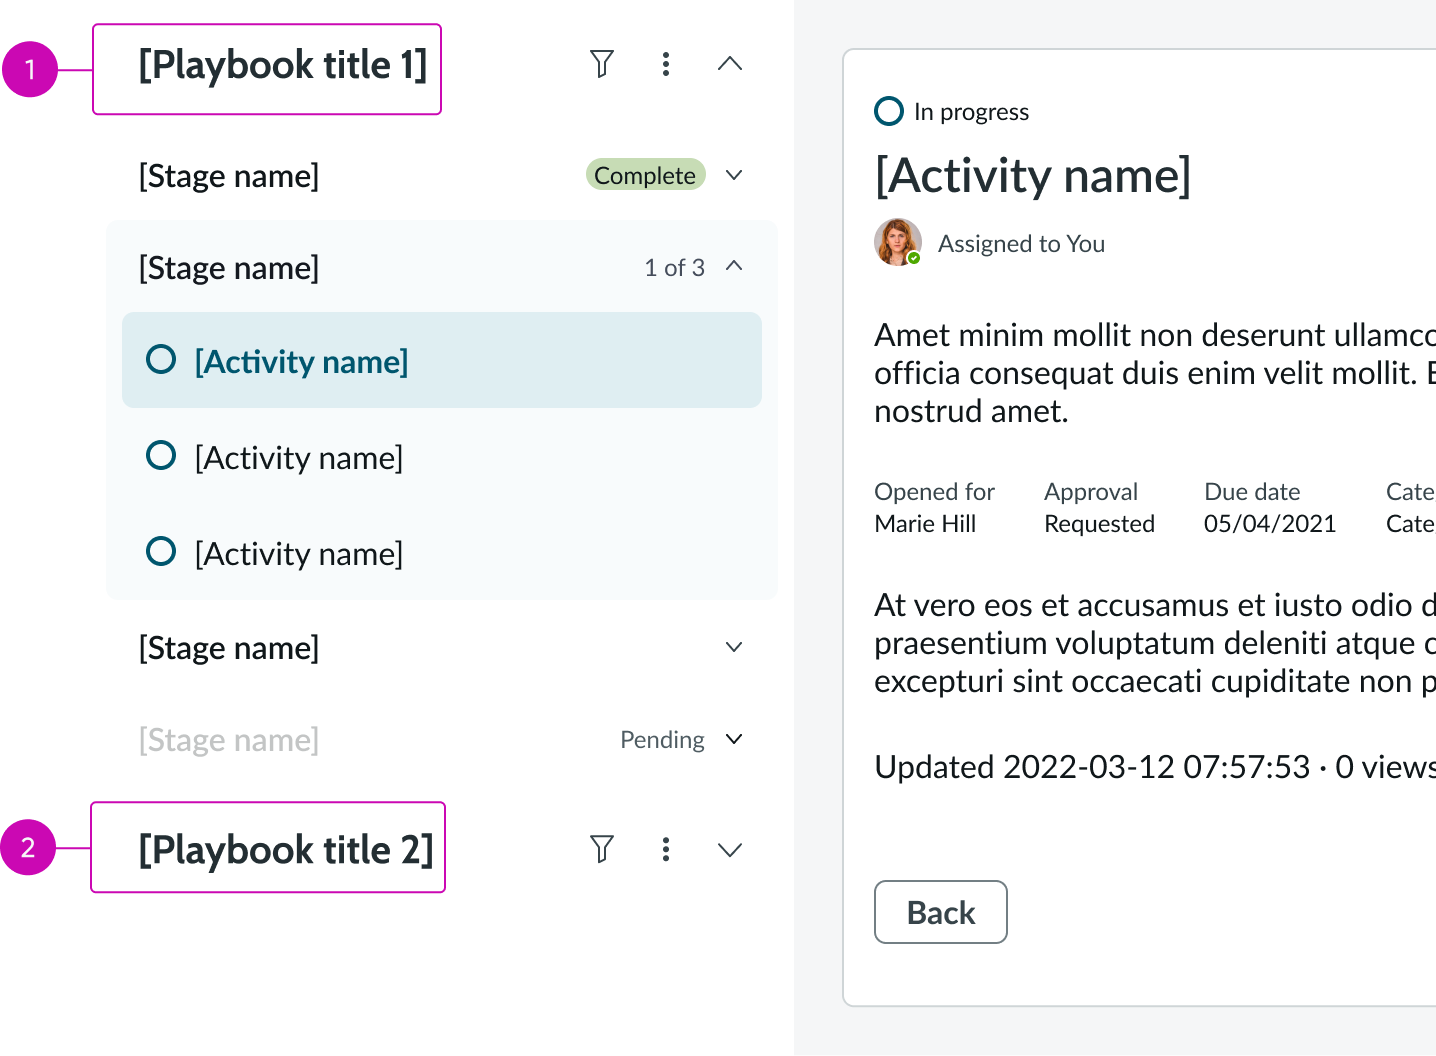1436x1056 pixels.
Task: Expand the Pending stage chevron
Action: [734, 739]
